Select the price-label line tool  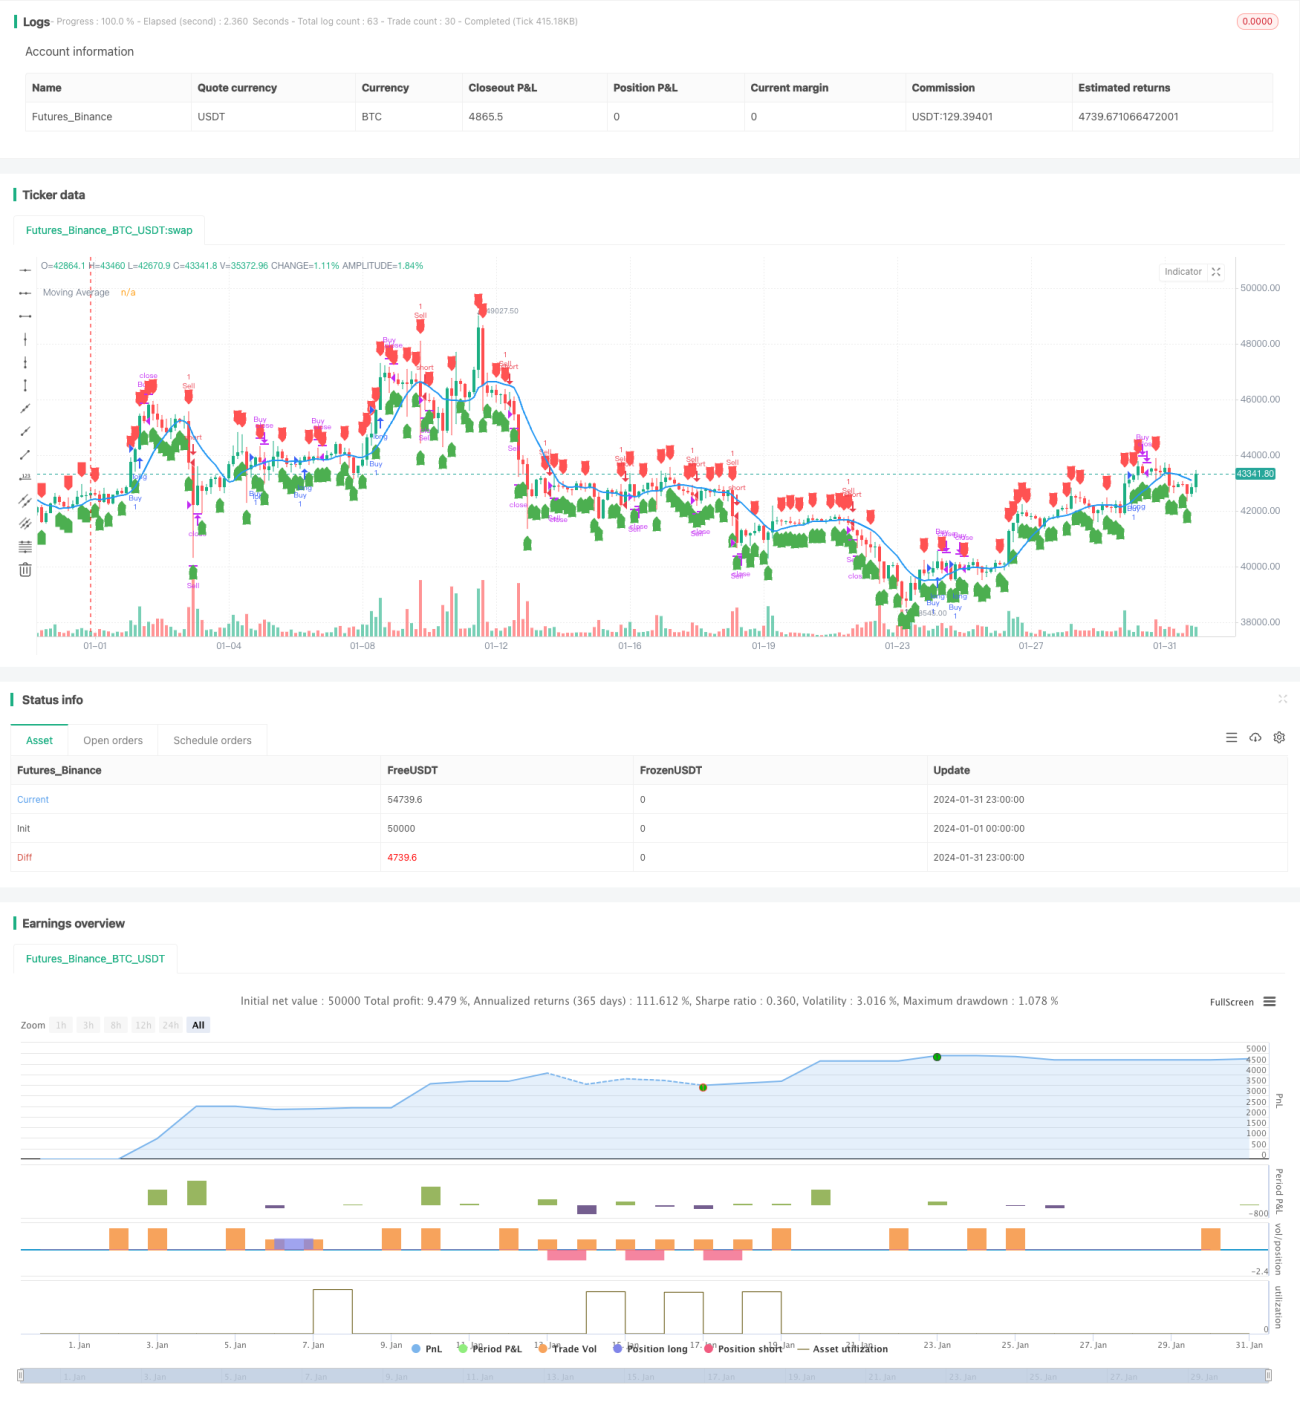point(25,477)
